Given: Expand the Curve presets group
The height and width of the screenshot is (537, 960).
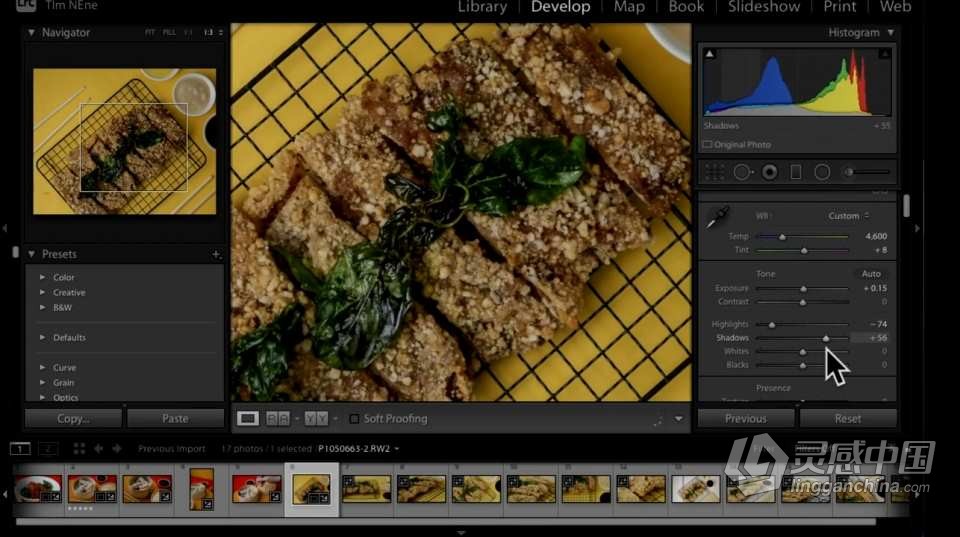Looking at the screenshot, I should pyautogui.click(x=42, y=367).
